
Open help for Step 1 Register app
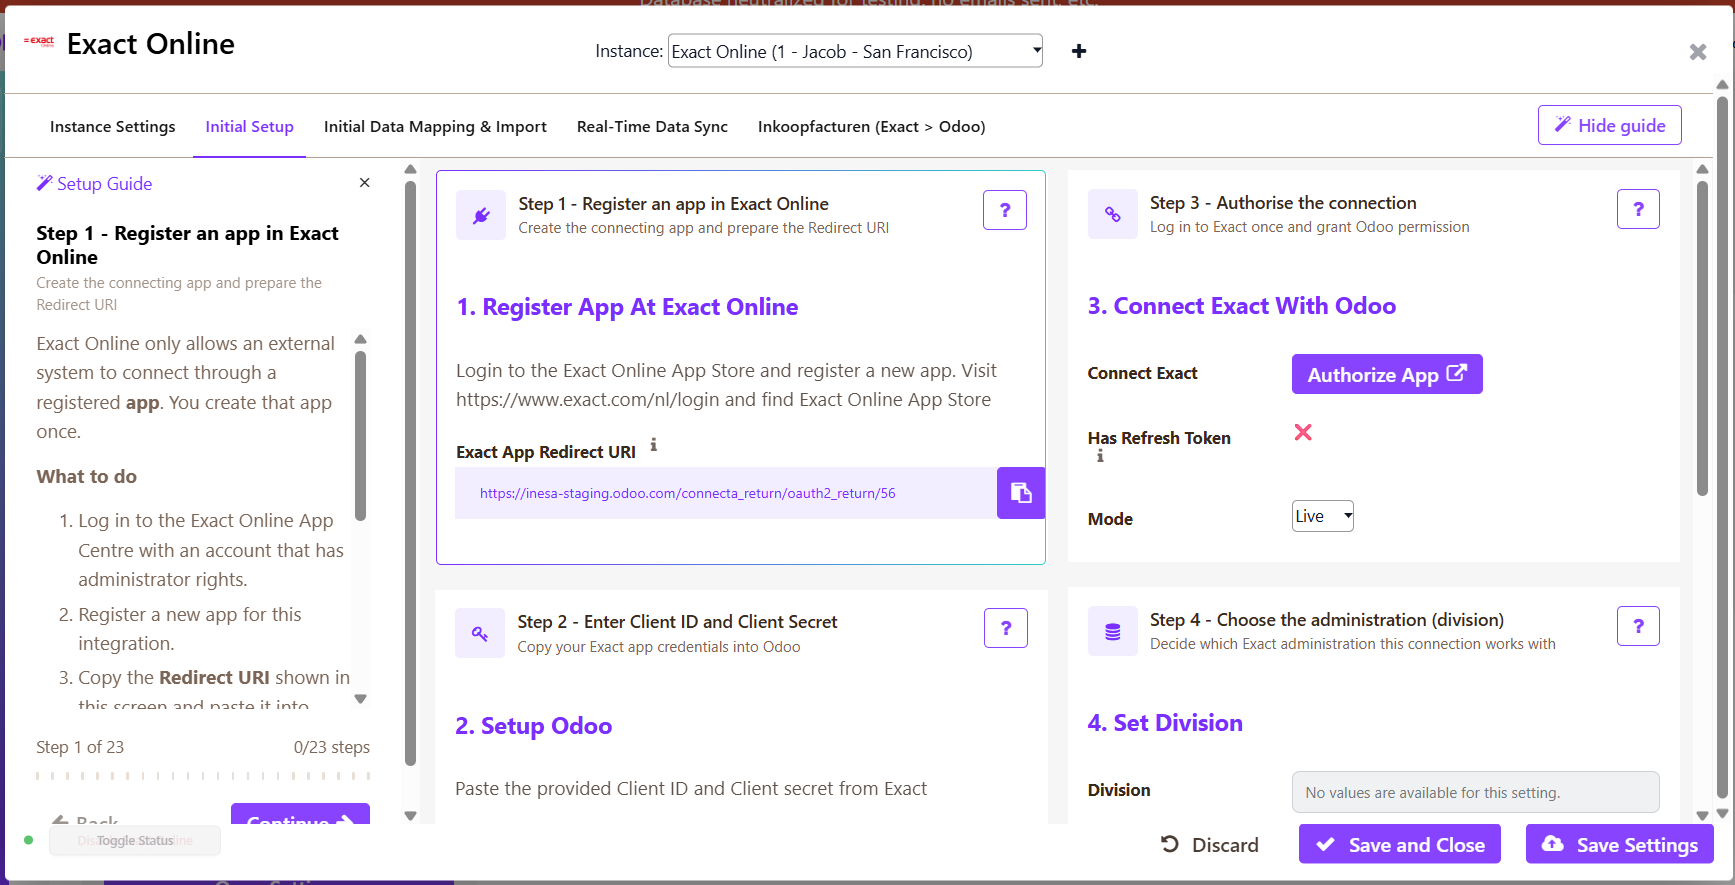coord(1005,210)
